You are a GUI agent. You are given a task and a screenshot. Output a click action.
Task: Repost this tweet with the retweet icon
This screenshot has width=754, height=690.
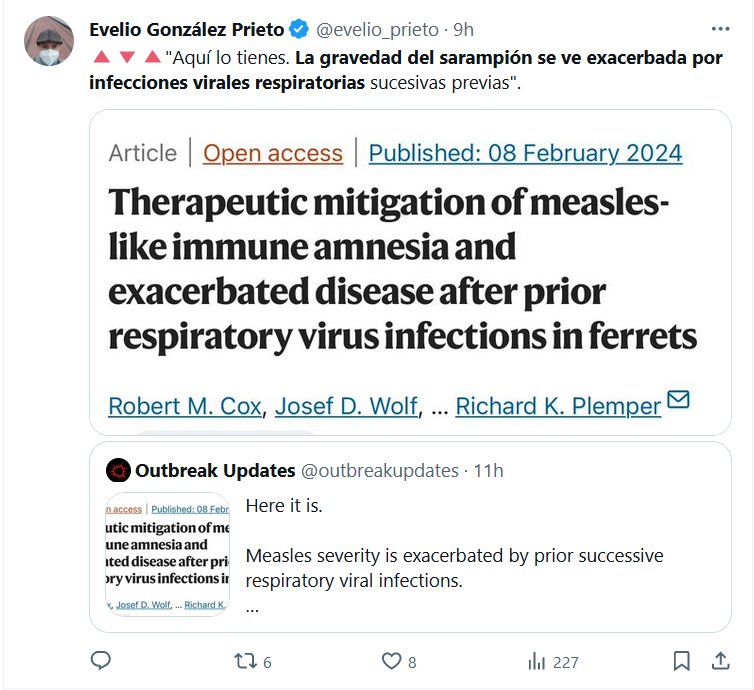pos(243,661)
